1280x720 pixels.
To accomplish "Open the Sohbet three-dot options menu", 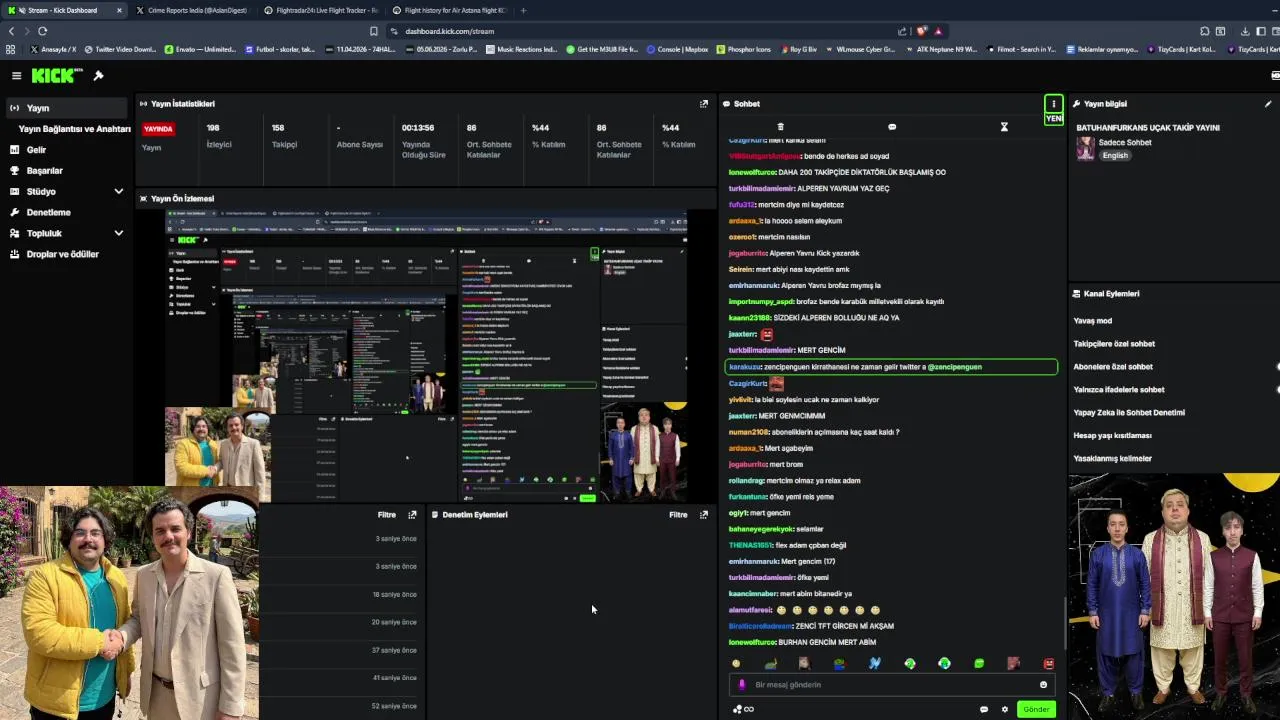I will tap(1053, 103).
